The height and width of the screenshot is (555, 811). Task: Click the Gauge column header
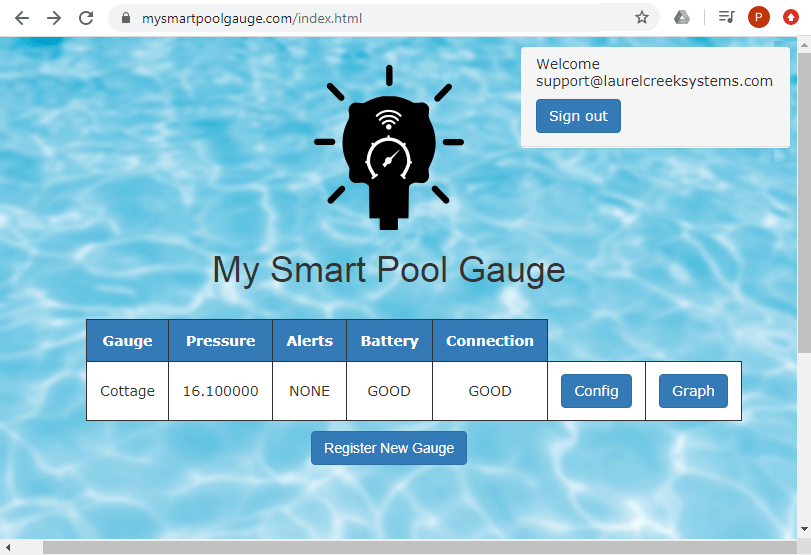[127, 341]
